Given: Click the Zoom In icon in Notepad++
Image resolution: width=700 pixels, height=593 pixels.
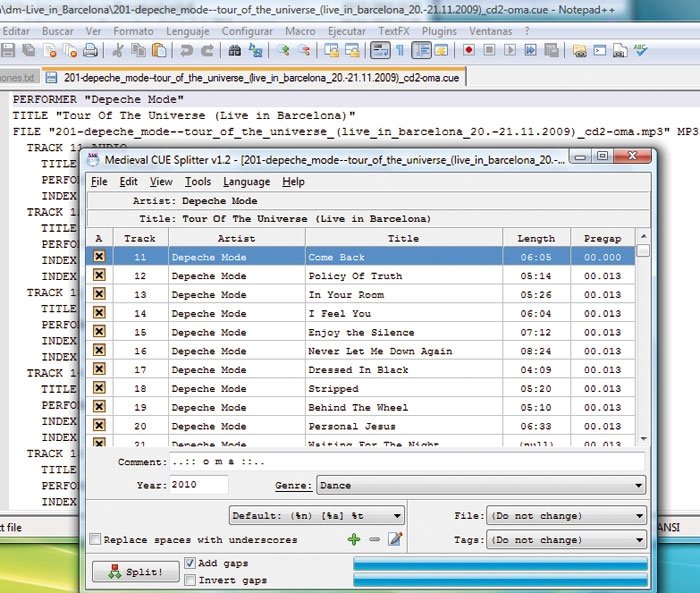Looking at the screenshot, I should pyautogui.click(x=283, y=50).
